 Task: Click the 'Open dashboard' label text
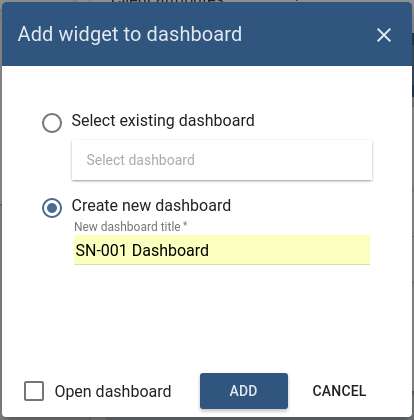(x=113, y=391)
